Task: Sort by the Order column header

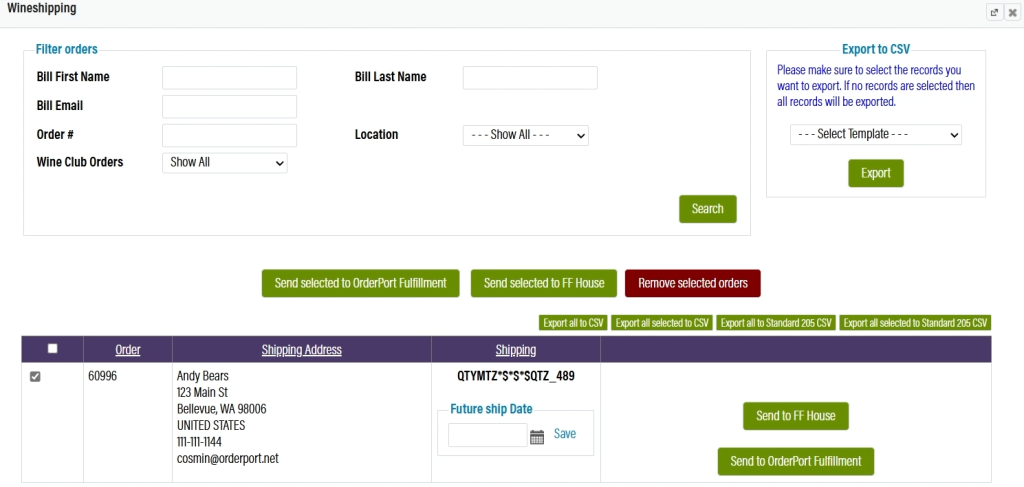Action: [128, 350]
